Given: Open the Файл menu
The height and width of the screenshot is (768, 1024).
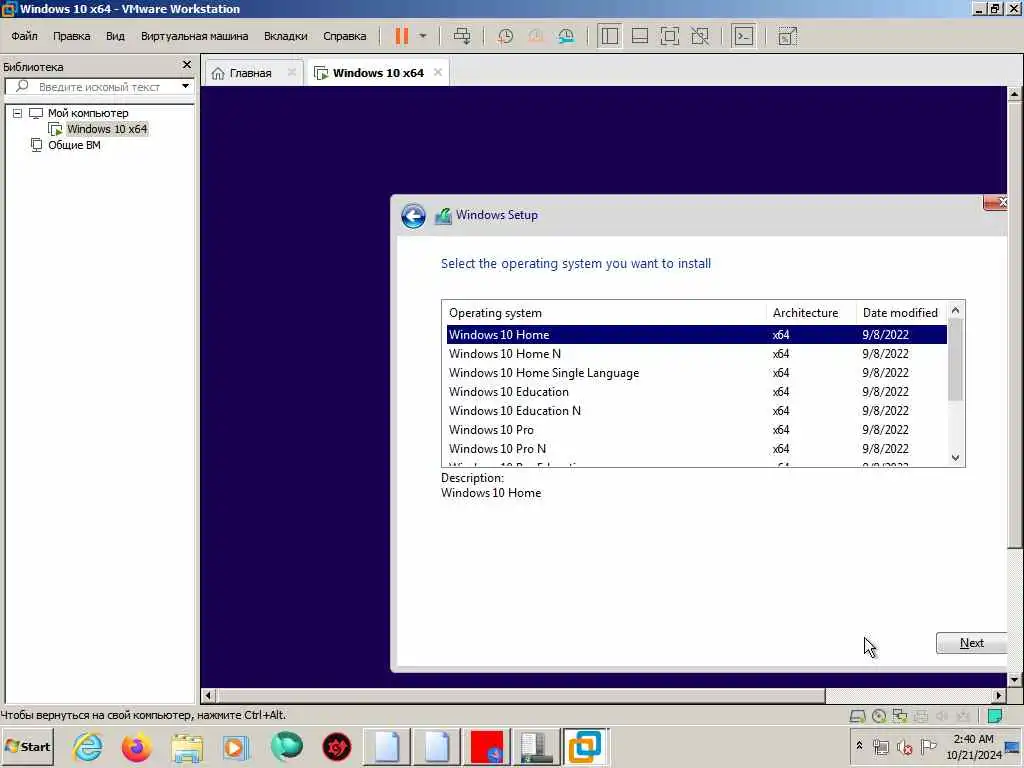Looking at the screenshot, I should click(24, 36).
